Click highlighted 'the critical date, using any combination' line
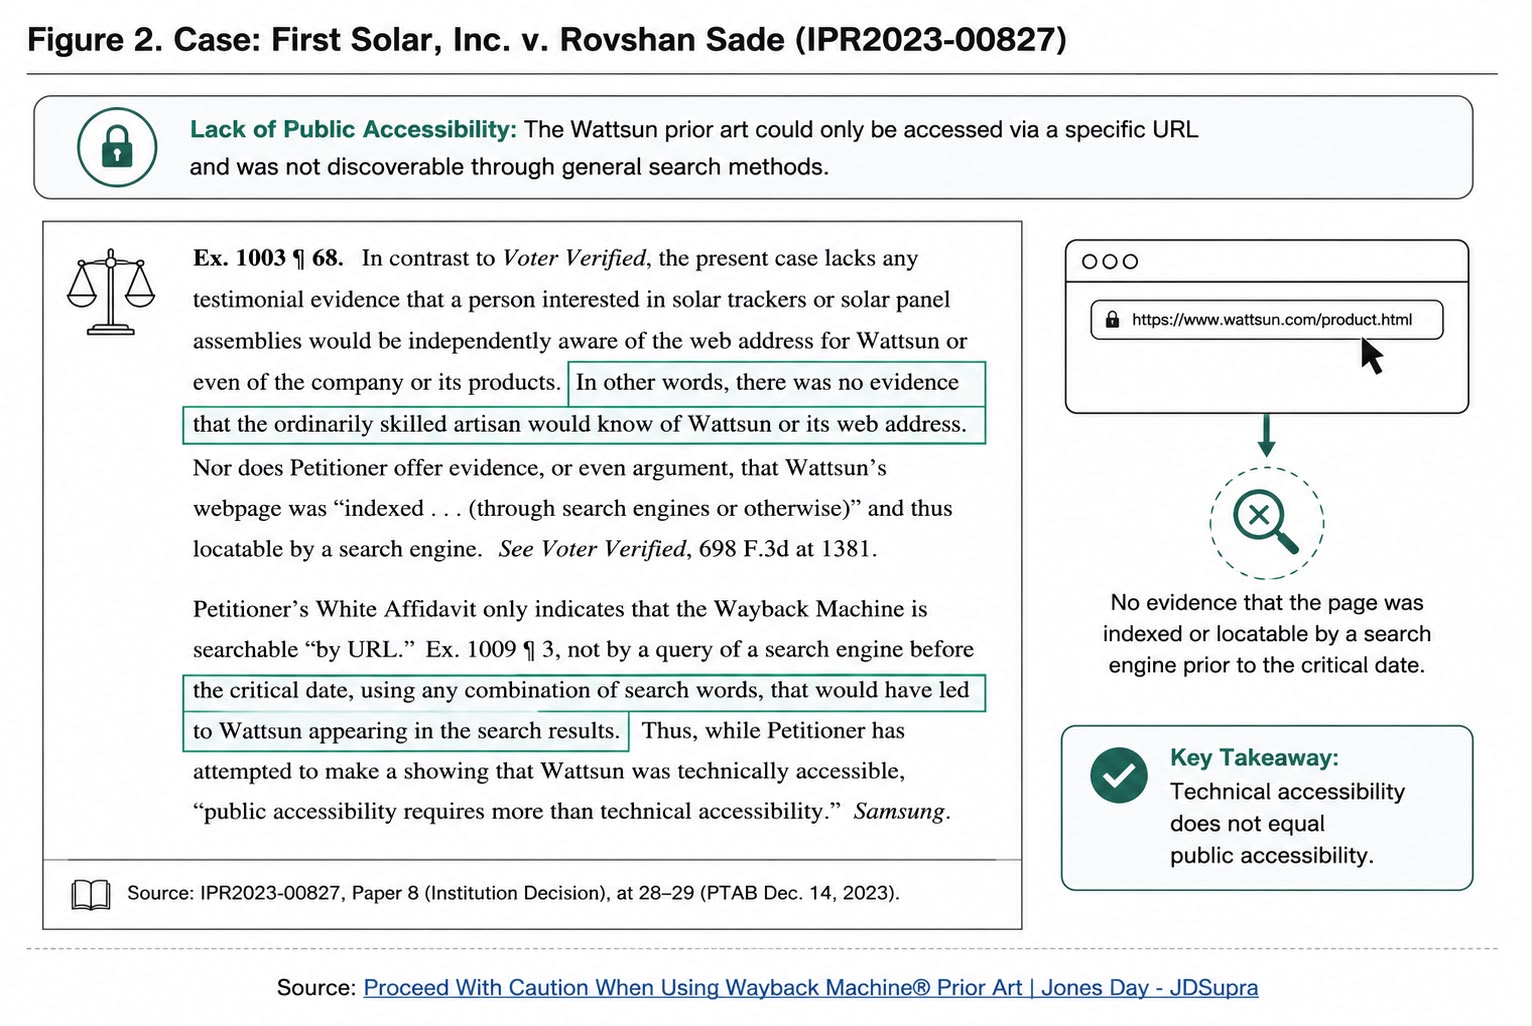 (x=580, y=690)
